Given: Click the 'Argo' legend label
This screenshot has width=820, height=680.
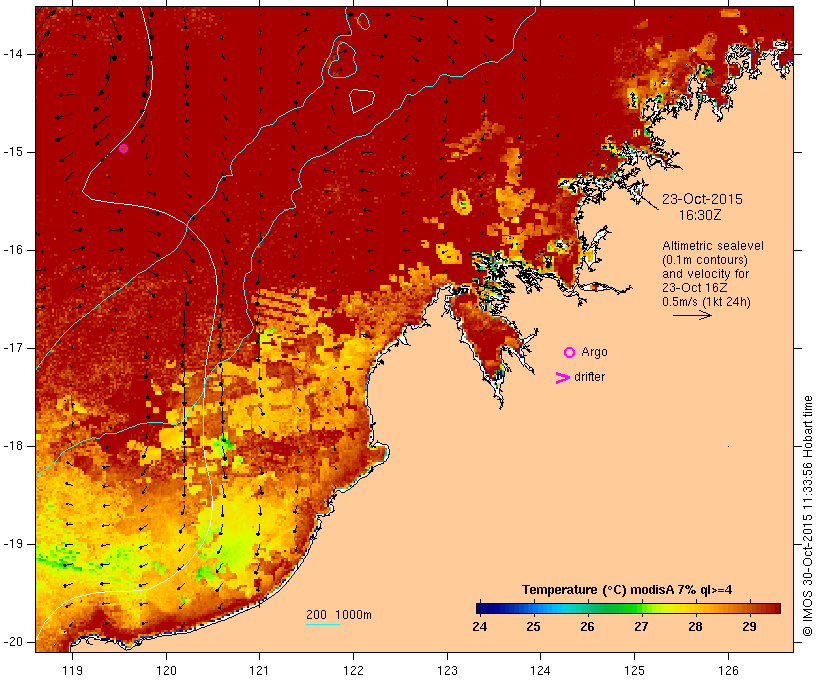Looking at the screenshot, I should pos(595,352).
